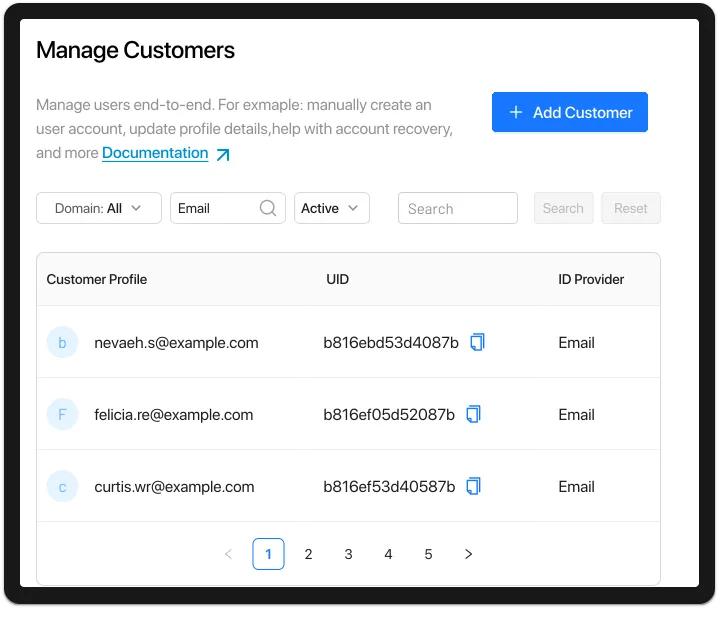Select page 1 in pagination
This screenshot has height=620, width=719.
268,554
